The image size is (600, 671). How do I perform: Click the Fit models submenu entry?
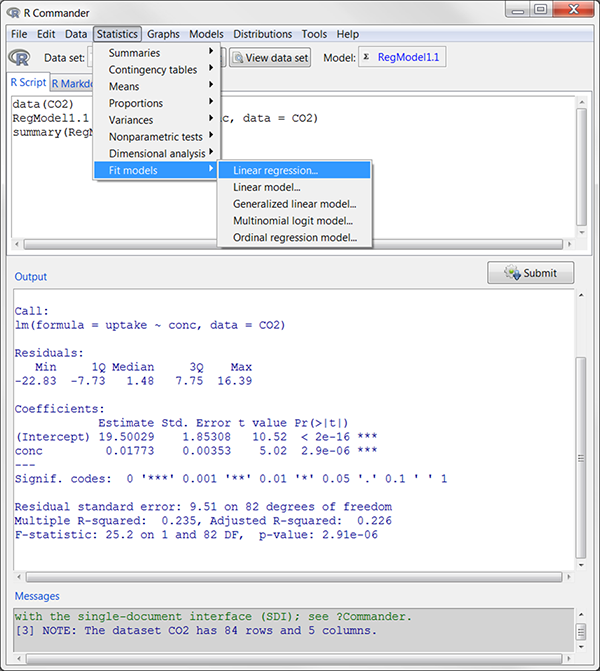[156, 170]
